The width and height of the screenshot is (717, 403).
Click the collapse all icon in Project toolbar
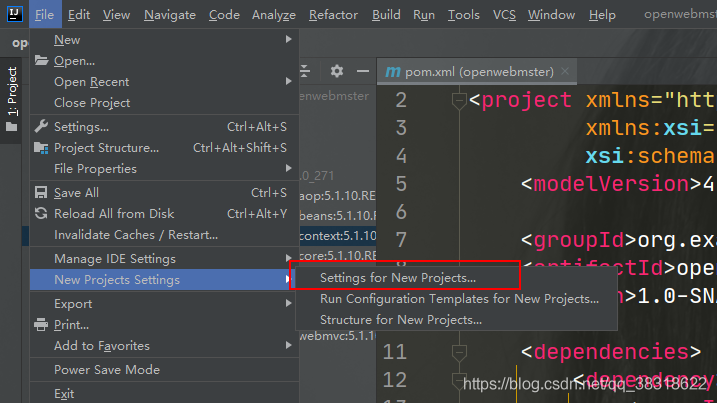point(304,71)
